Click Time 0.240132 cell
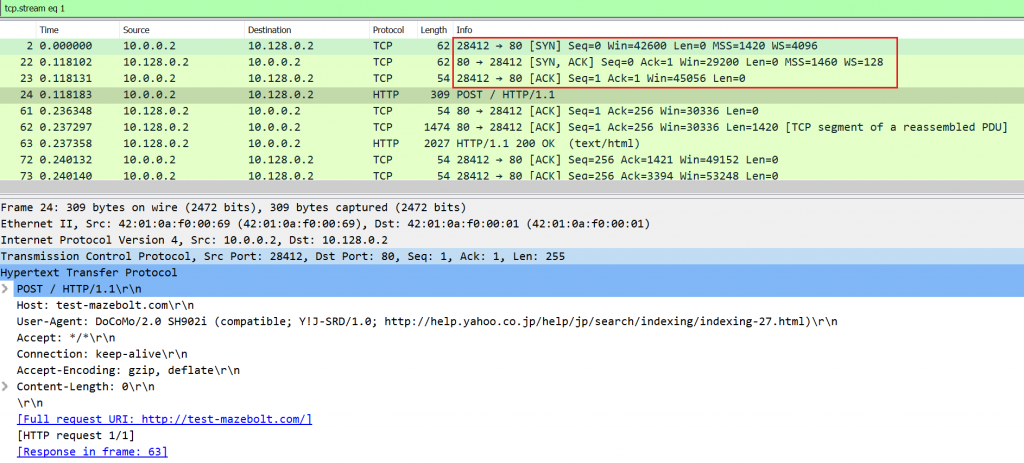The width and height of the screenshot is (1024, 463). 65,159
